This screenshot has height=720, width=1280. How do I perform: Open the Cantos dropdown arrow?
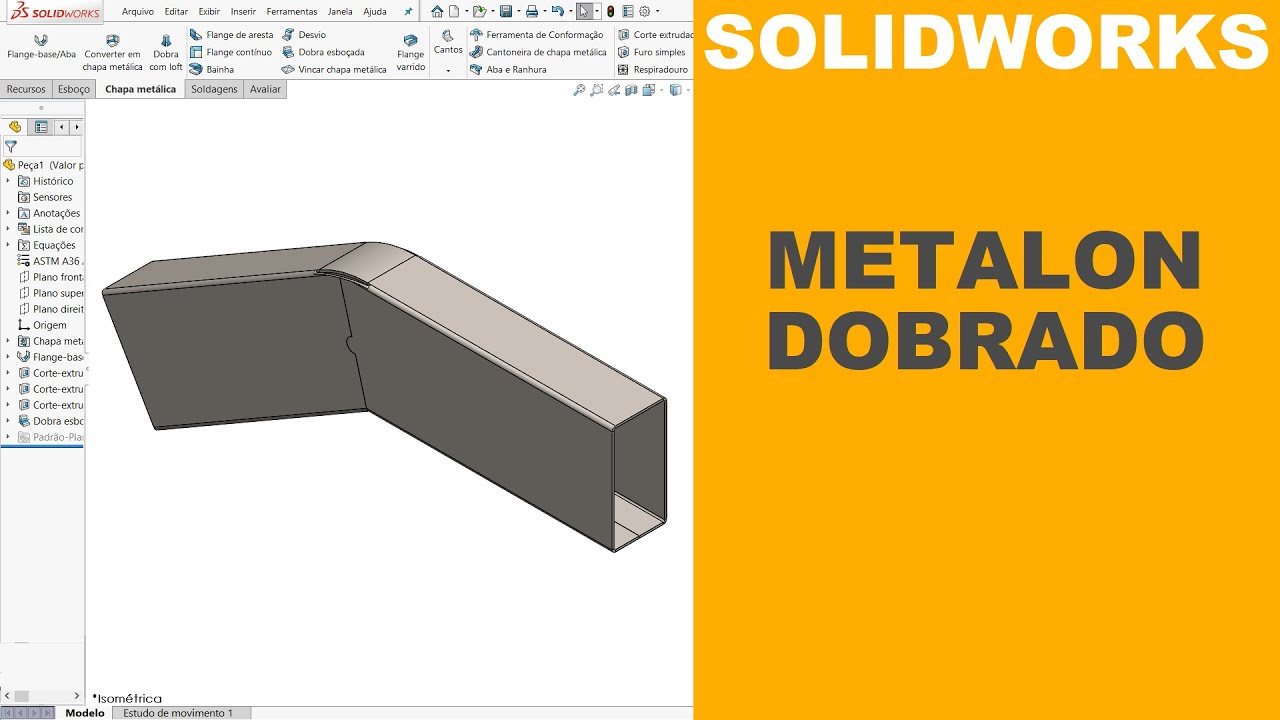[x=448, y=70]
